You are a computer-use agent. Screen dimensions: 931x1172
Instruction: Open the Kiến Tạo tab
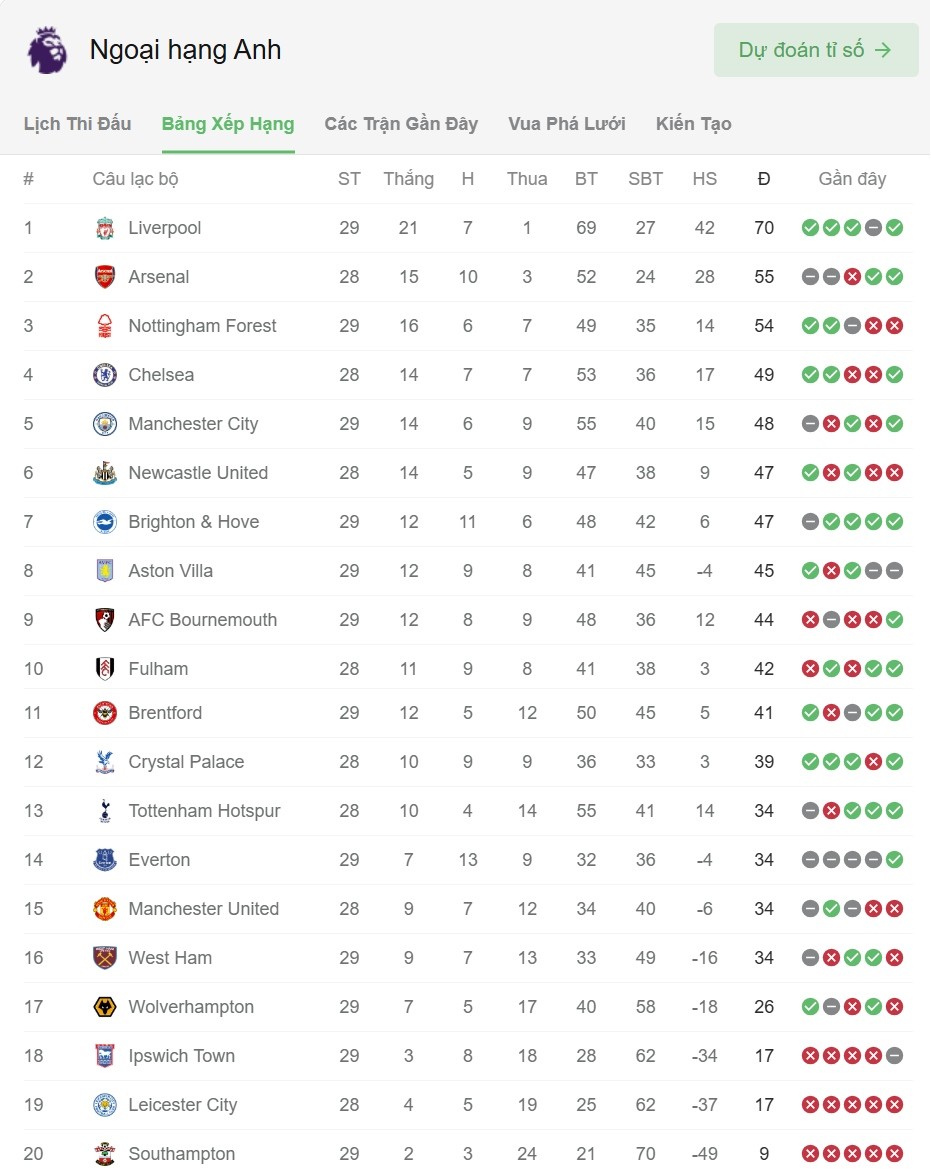(694, 124)
